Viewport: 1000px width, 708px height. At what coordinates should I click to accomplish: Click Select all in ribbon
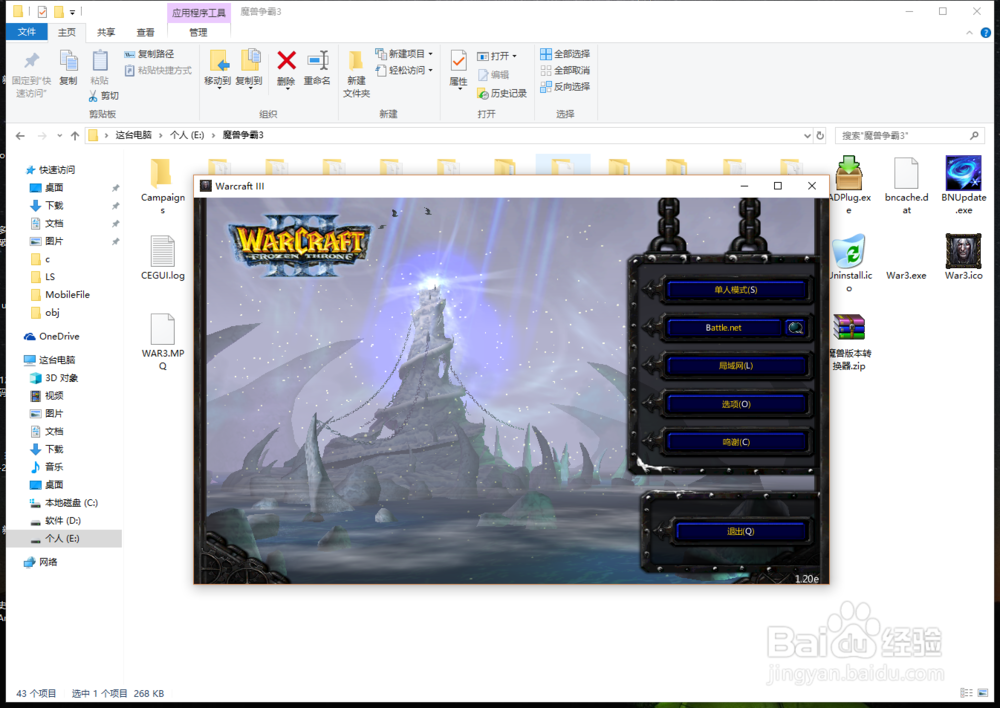(565, 54)
